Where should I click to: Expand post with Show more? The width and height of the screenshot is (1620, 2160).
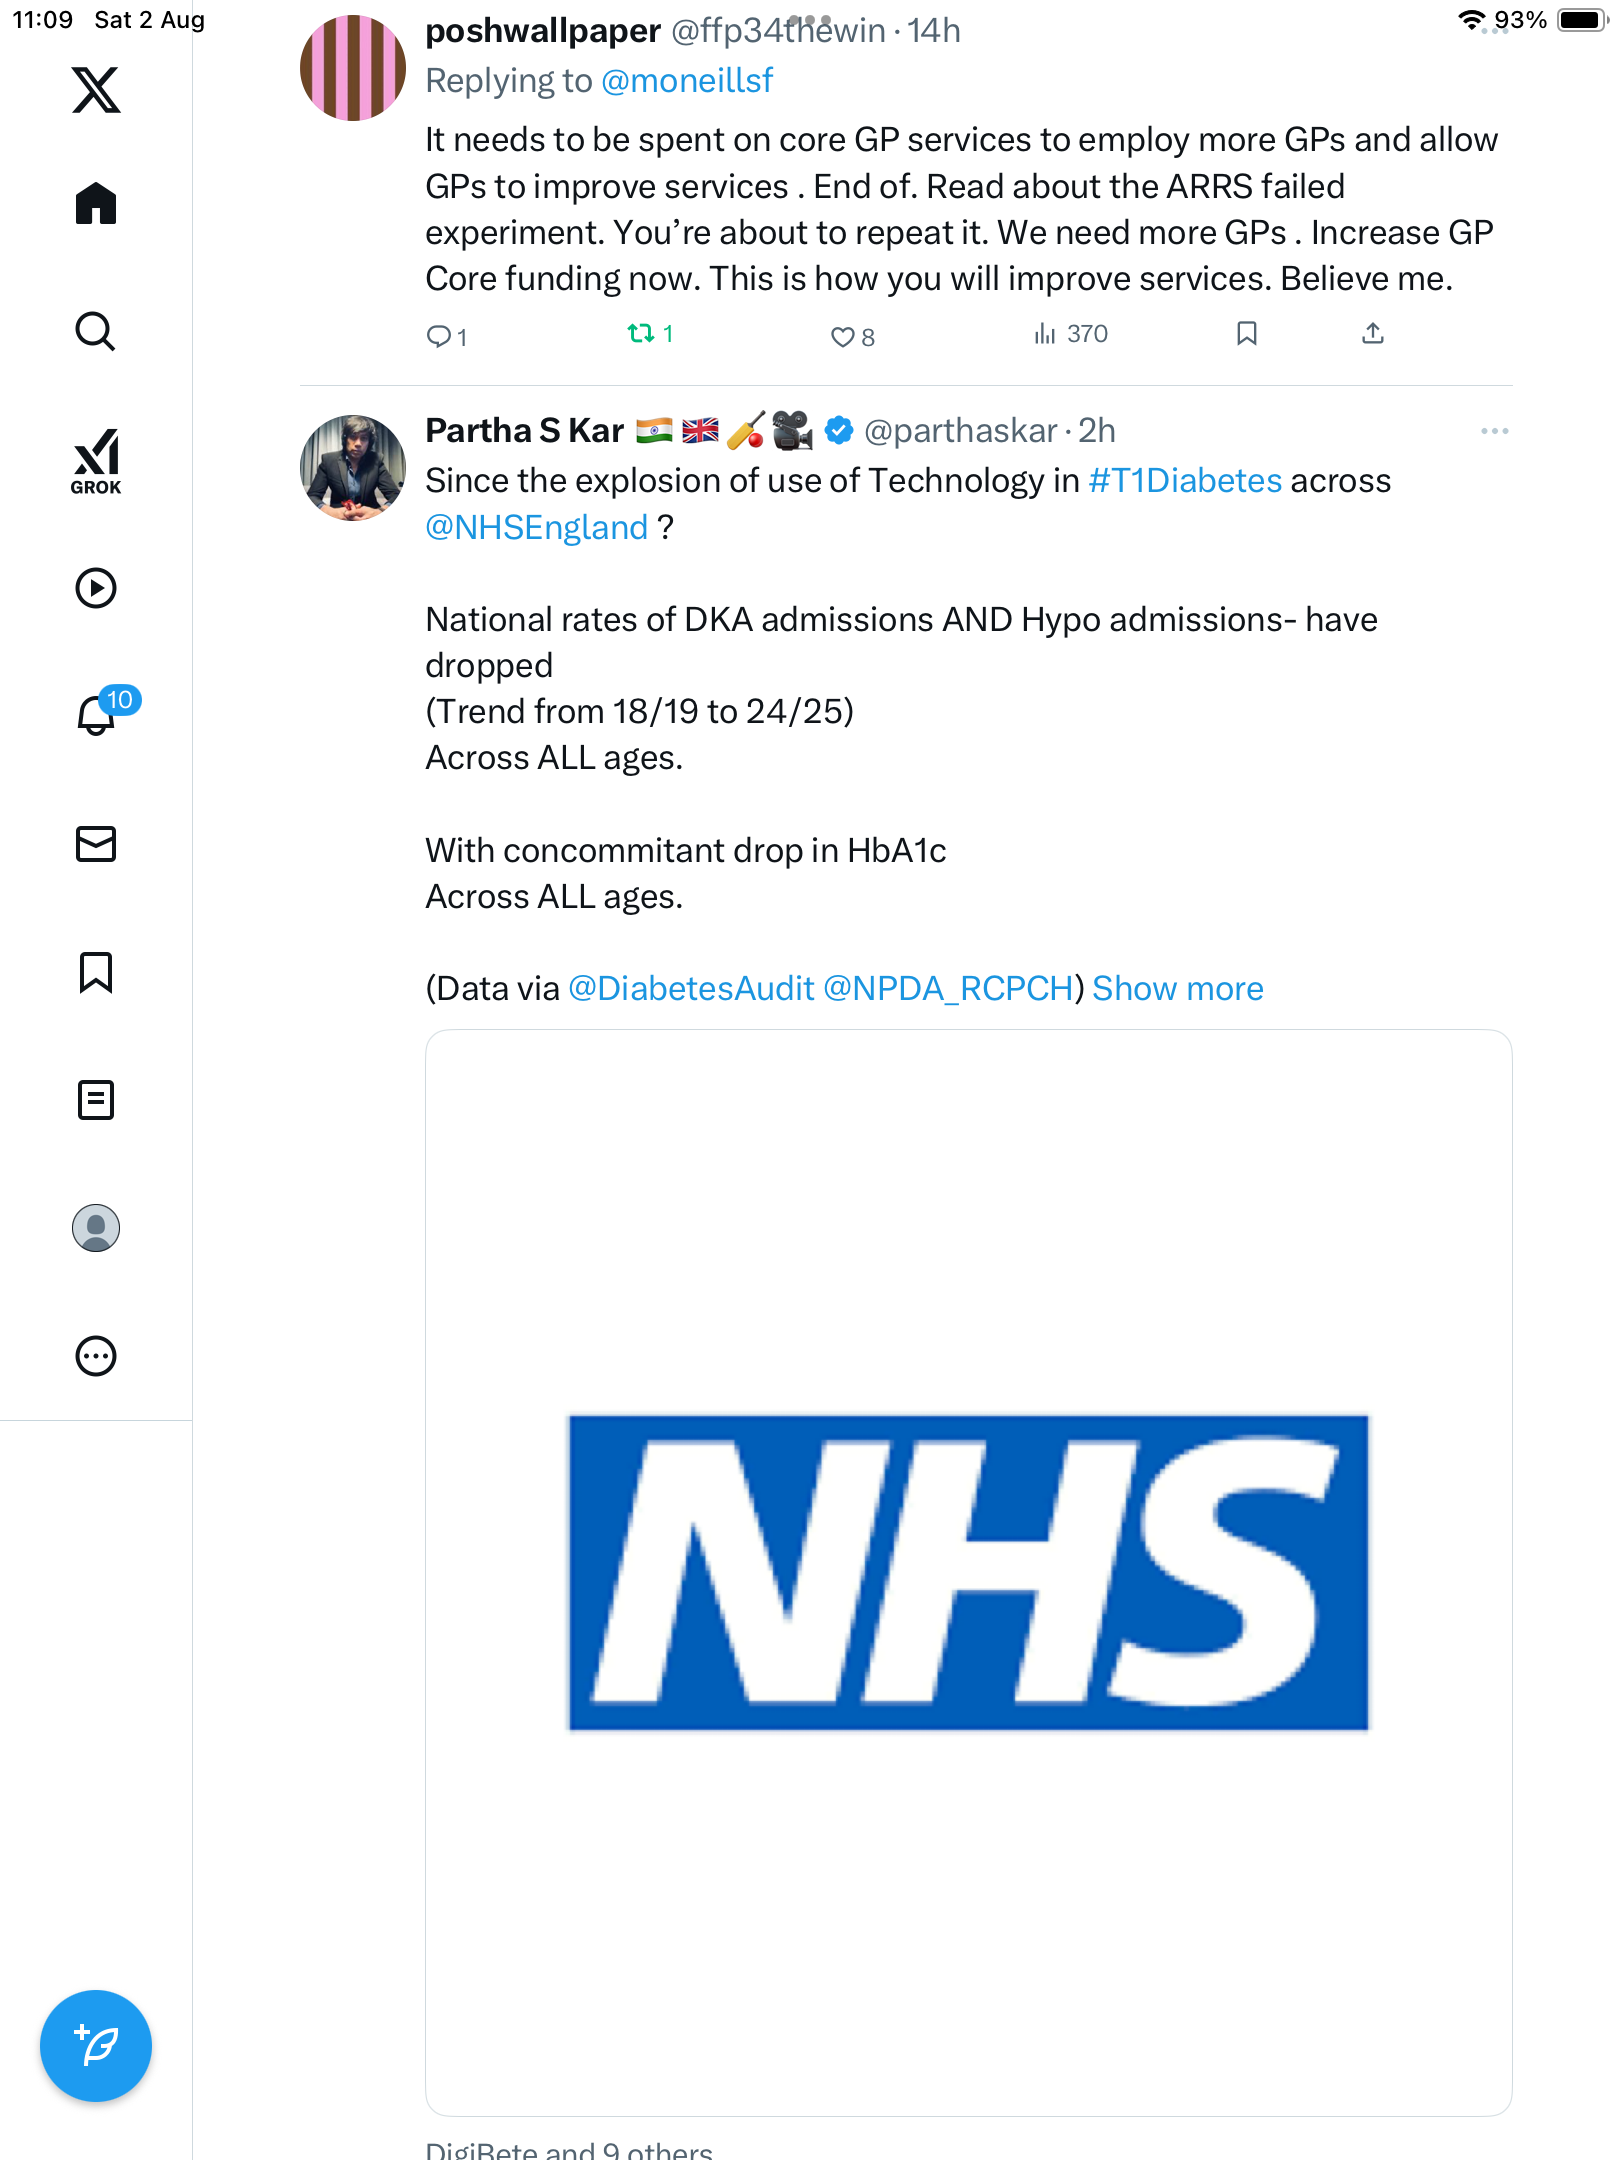[x=1177, y=988]
